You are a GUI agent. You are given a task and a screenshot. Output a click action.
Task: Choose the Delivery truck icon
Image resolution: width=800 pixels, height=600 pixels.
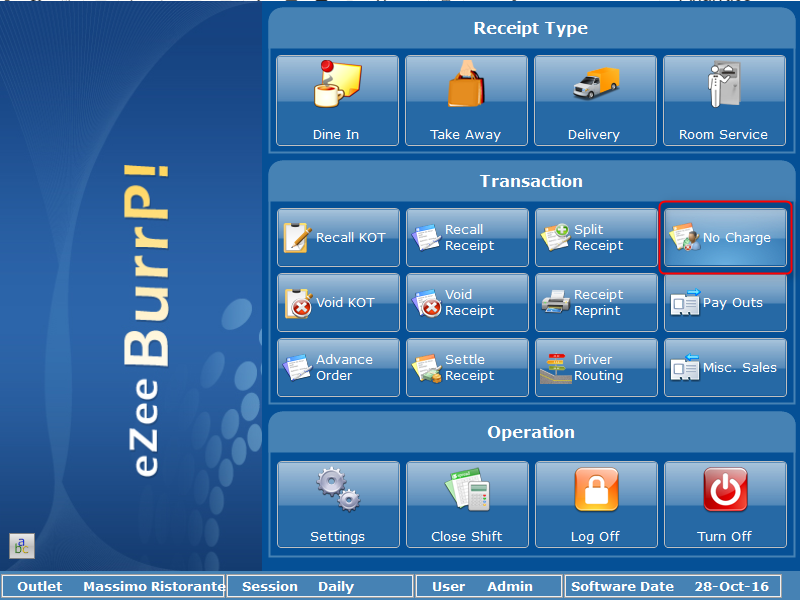[595, 83]
